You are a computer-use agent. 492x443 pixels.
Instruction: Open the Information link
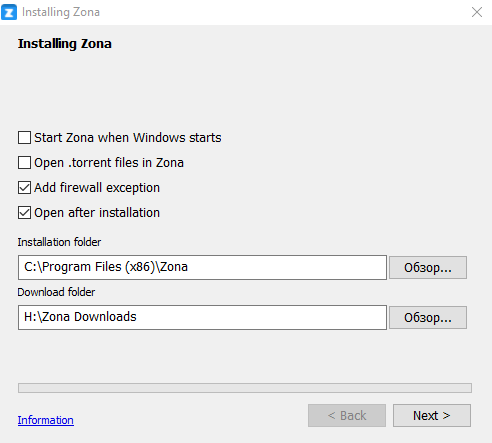click(46, 420)
